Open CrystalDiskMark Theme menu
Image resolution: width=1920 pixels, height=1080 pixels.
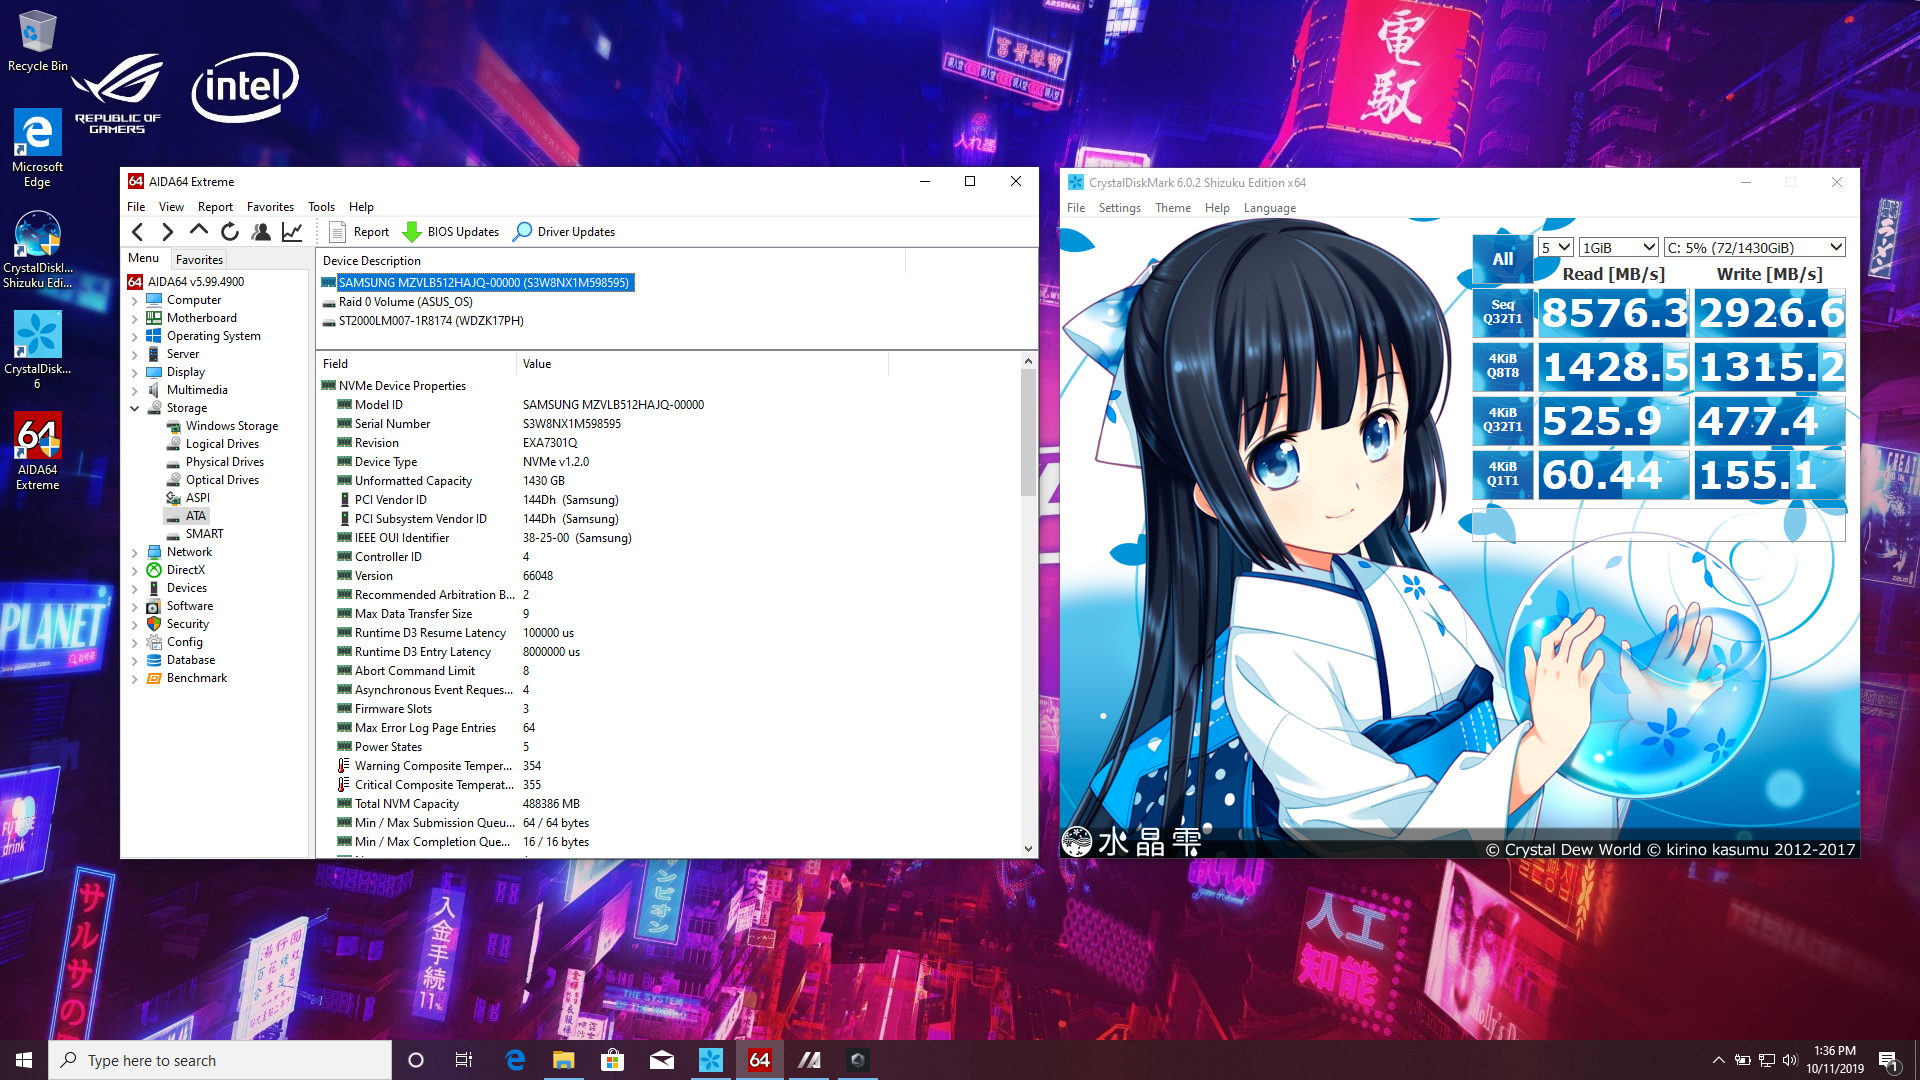click(x=1172, y=208)
